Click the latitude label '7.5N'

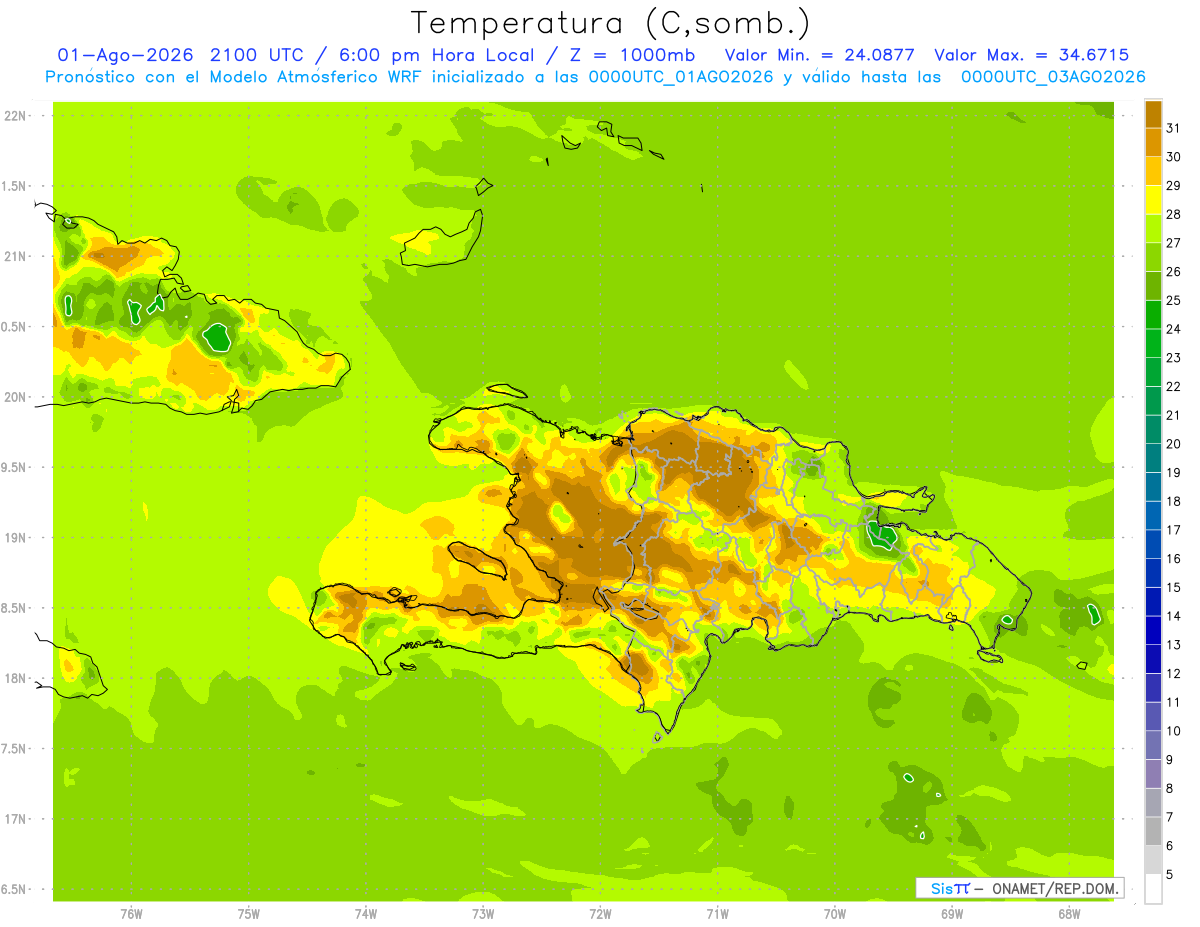click(14, 748)
